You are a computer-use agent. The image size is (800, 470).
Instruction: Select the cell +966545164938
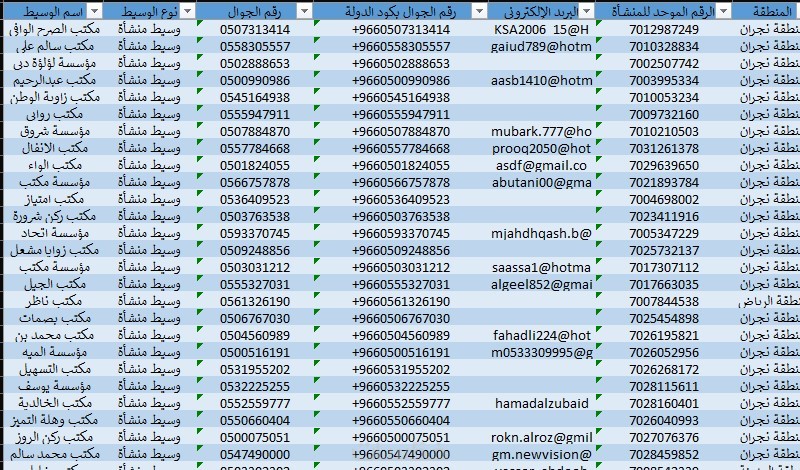click(401, 97)
